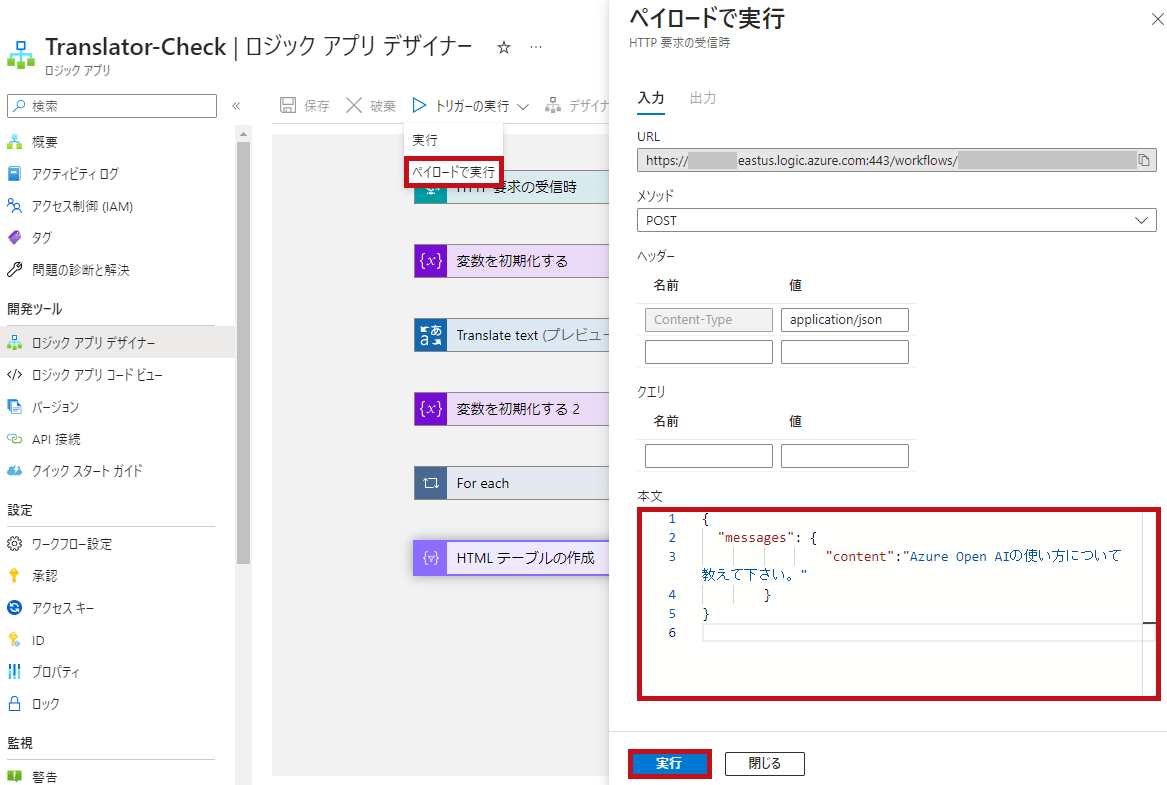Click the 閉じる button
The width and height of the screenshot is (1167, 785).
coord(764,763)
